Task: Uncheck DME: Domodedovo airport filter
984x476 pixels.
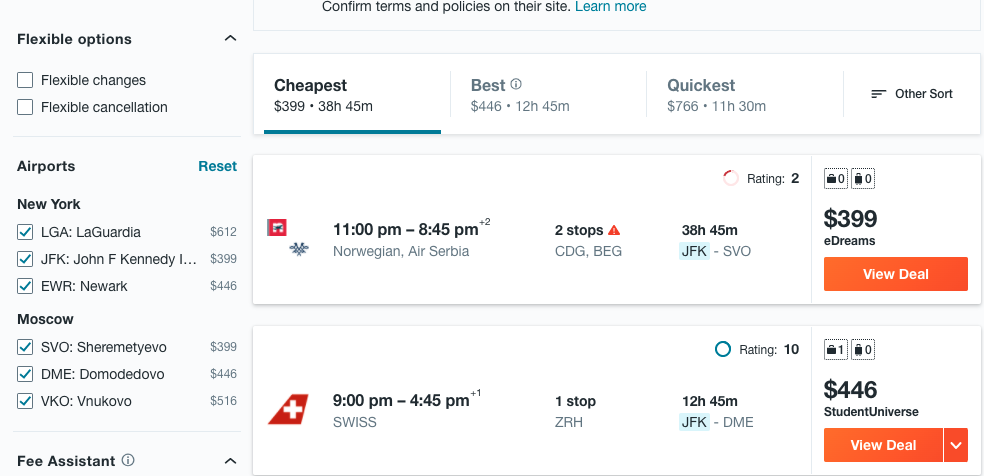Action: point(26,374)
